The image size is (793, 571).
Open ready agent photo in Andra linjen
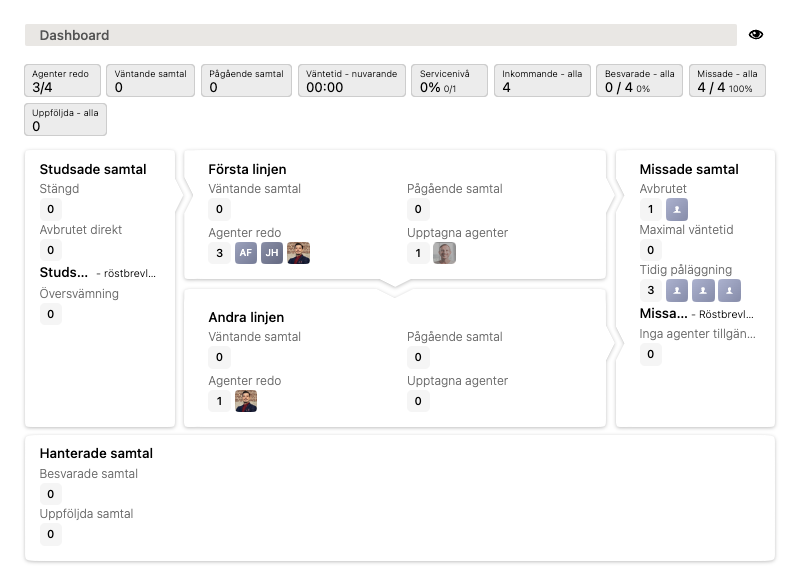coord(246,401)
